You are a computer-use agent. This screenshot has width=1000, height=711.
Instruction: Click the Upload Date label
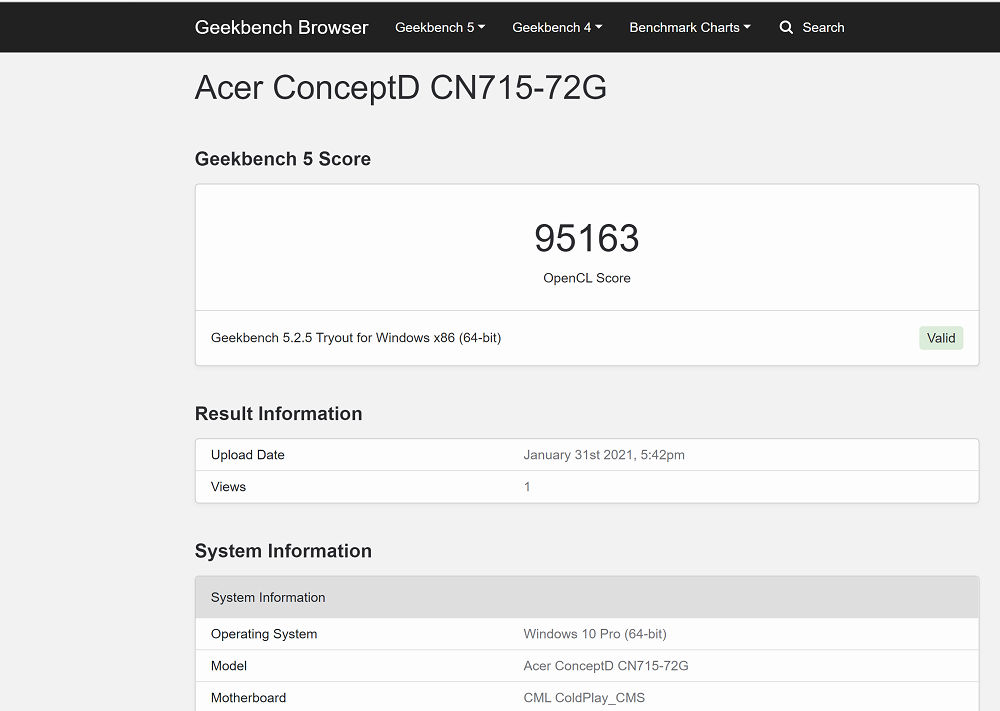click(247, 455)
